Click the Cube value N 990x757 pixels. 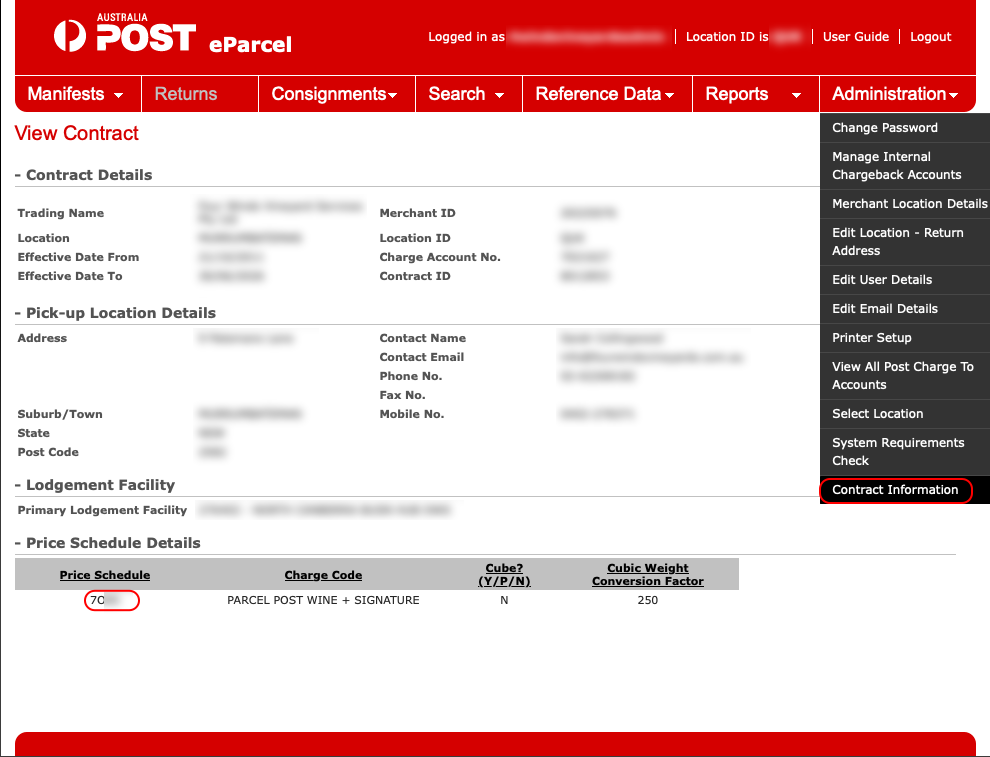click(504, 600)
